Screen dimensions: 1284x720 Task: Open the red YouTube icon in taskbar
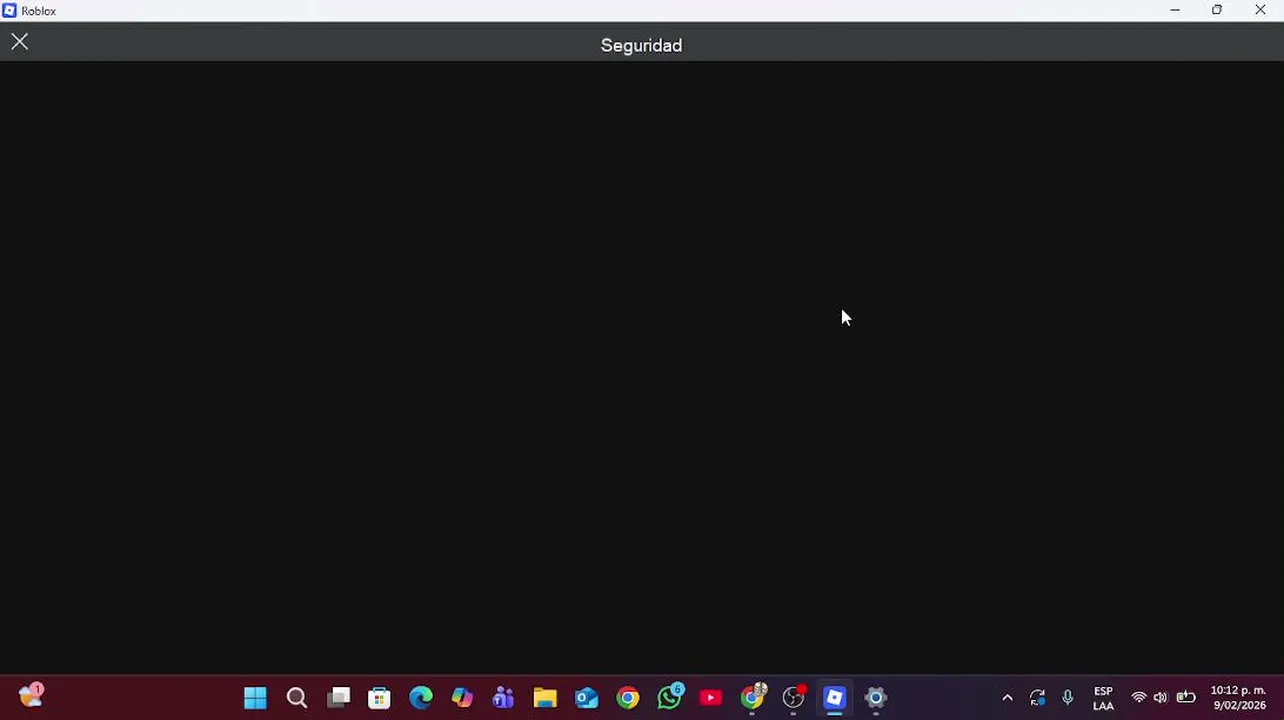click(x=711, y=698)
